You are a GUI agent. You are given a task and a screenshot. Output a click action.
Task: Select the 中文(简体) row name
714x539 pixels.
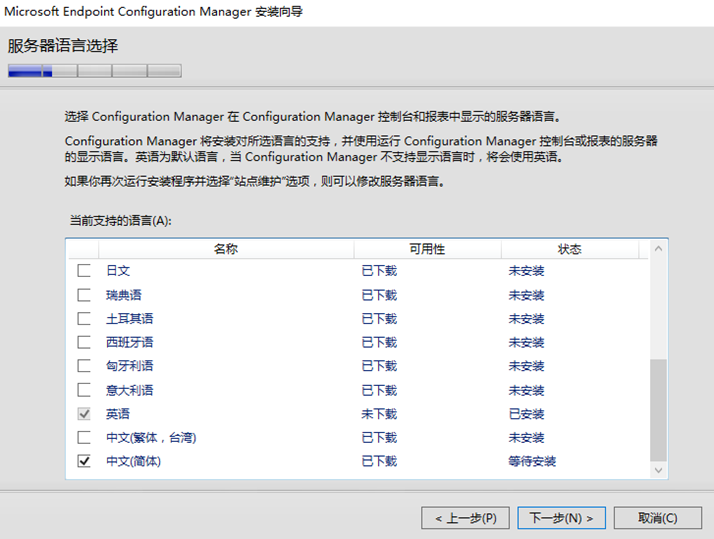pyautogui.click(x=133, y=461)
